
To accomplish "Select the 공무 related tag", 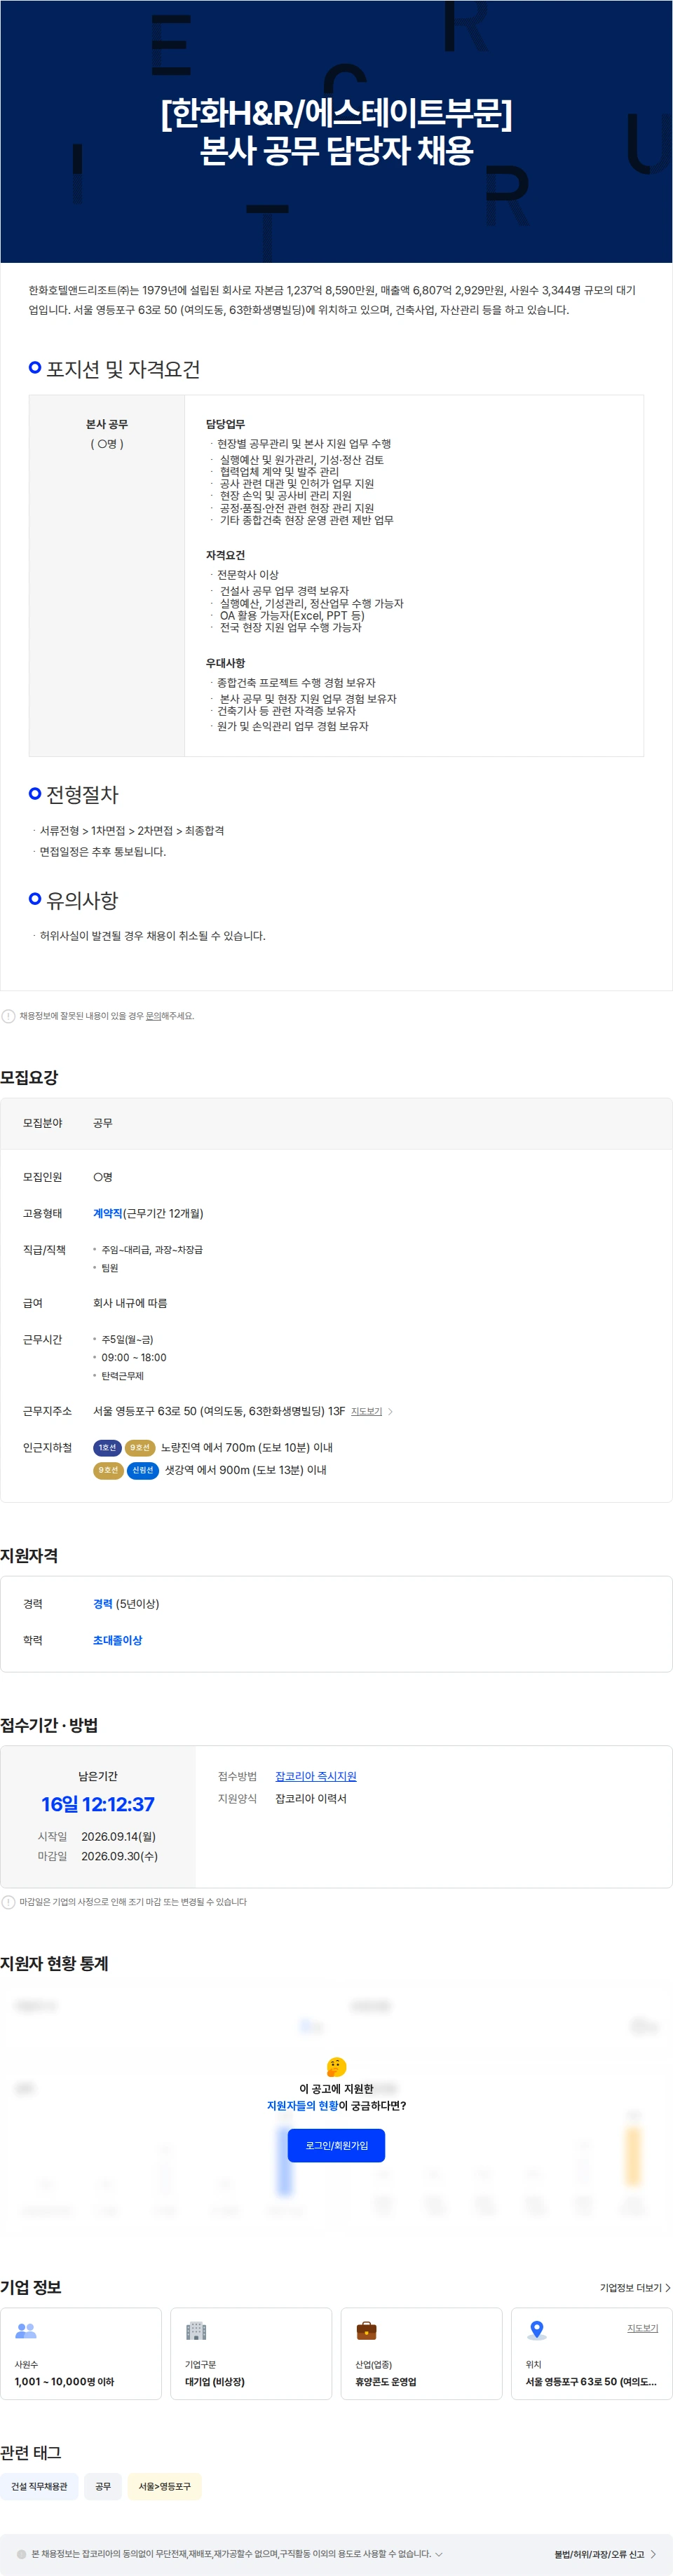I will (x=103, y=2486).
